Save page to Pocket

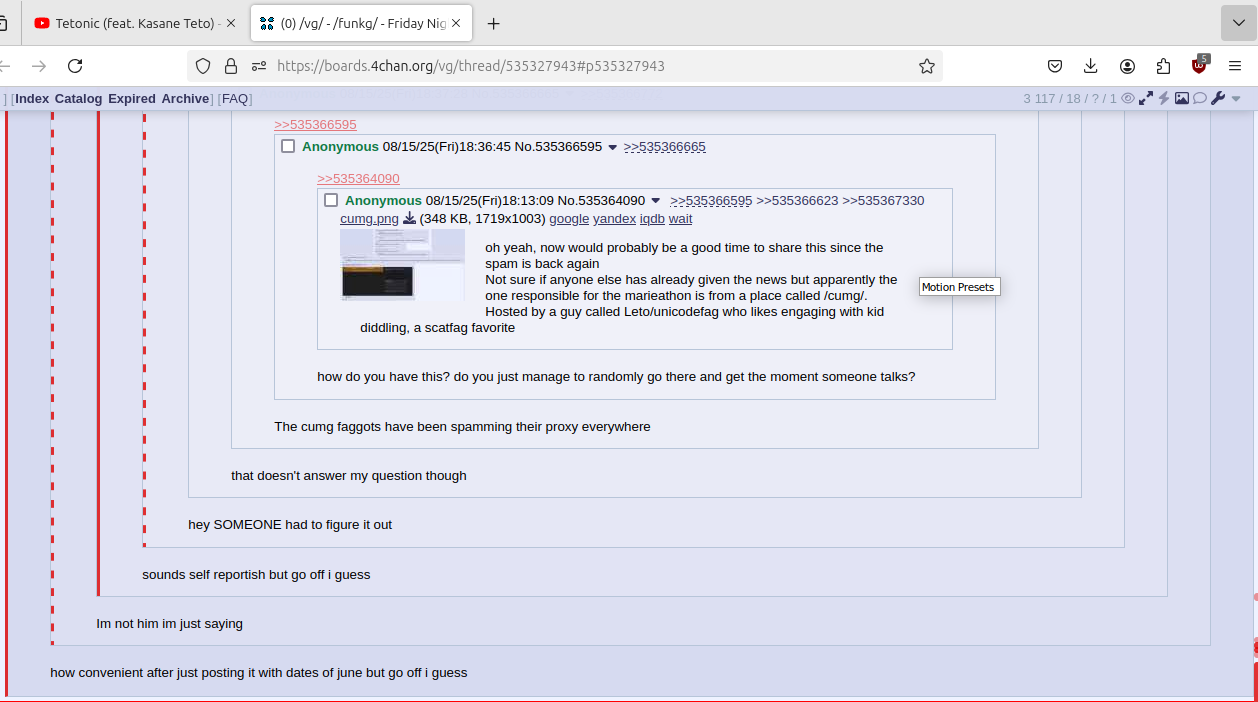tap(1055, 66)
